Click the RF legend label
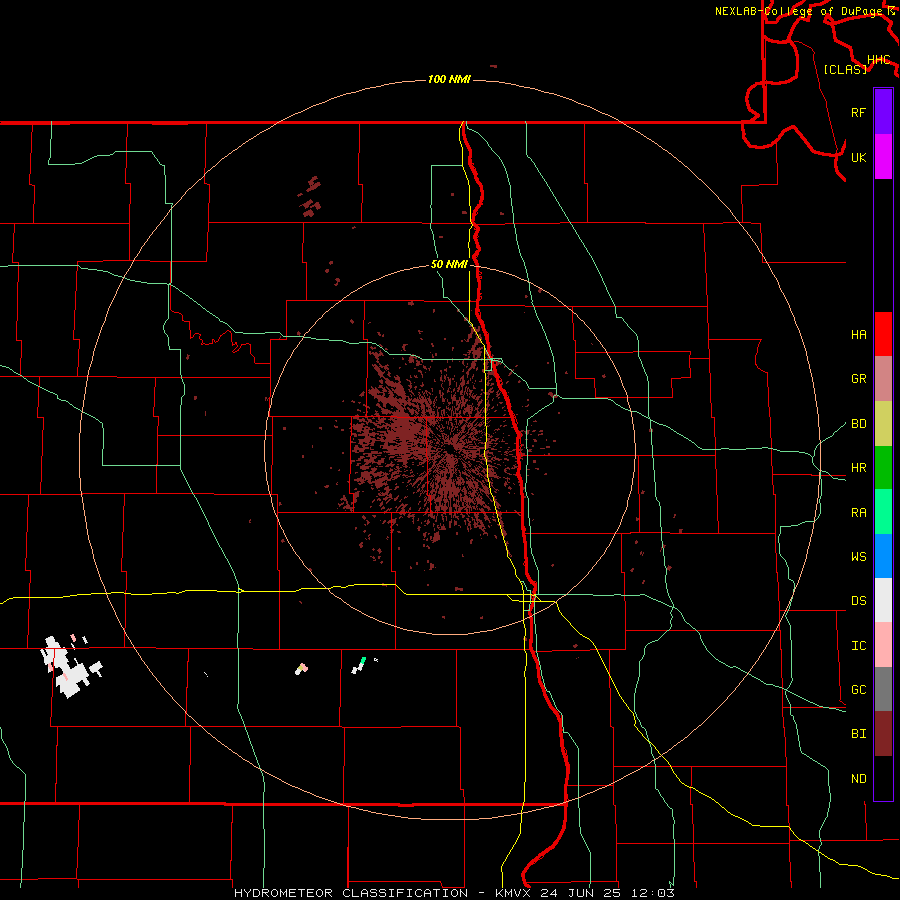 [x=859, y=112]
